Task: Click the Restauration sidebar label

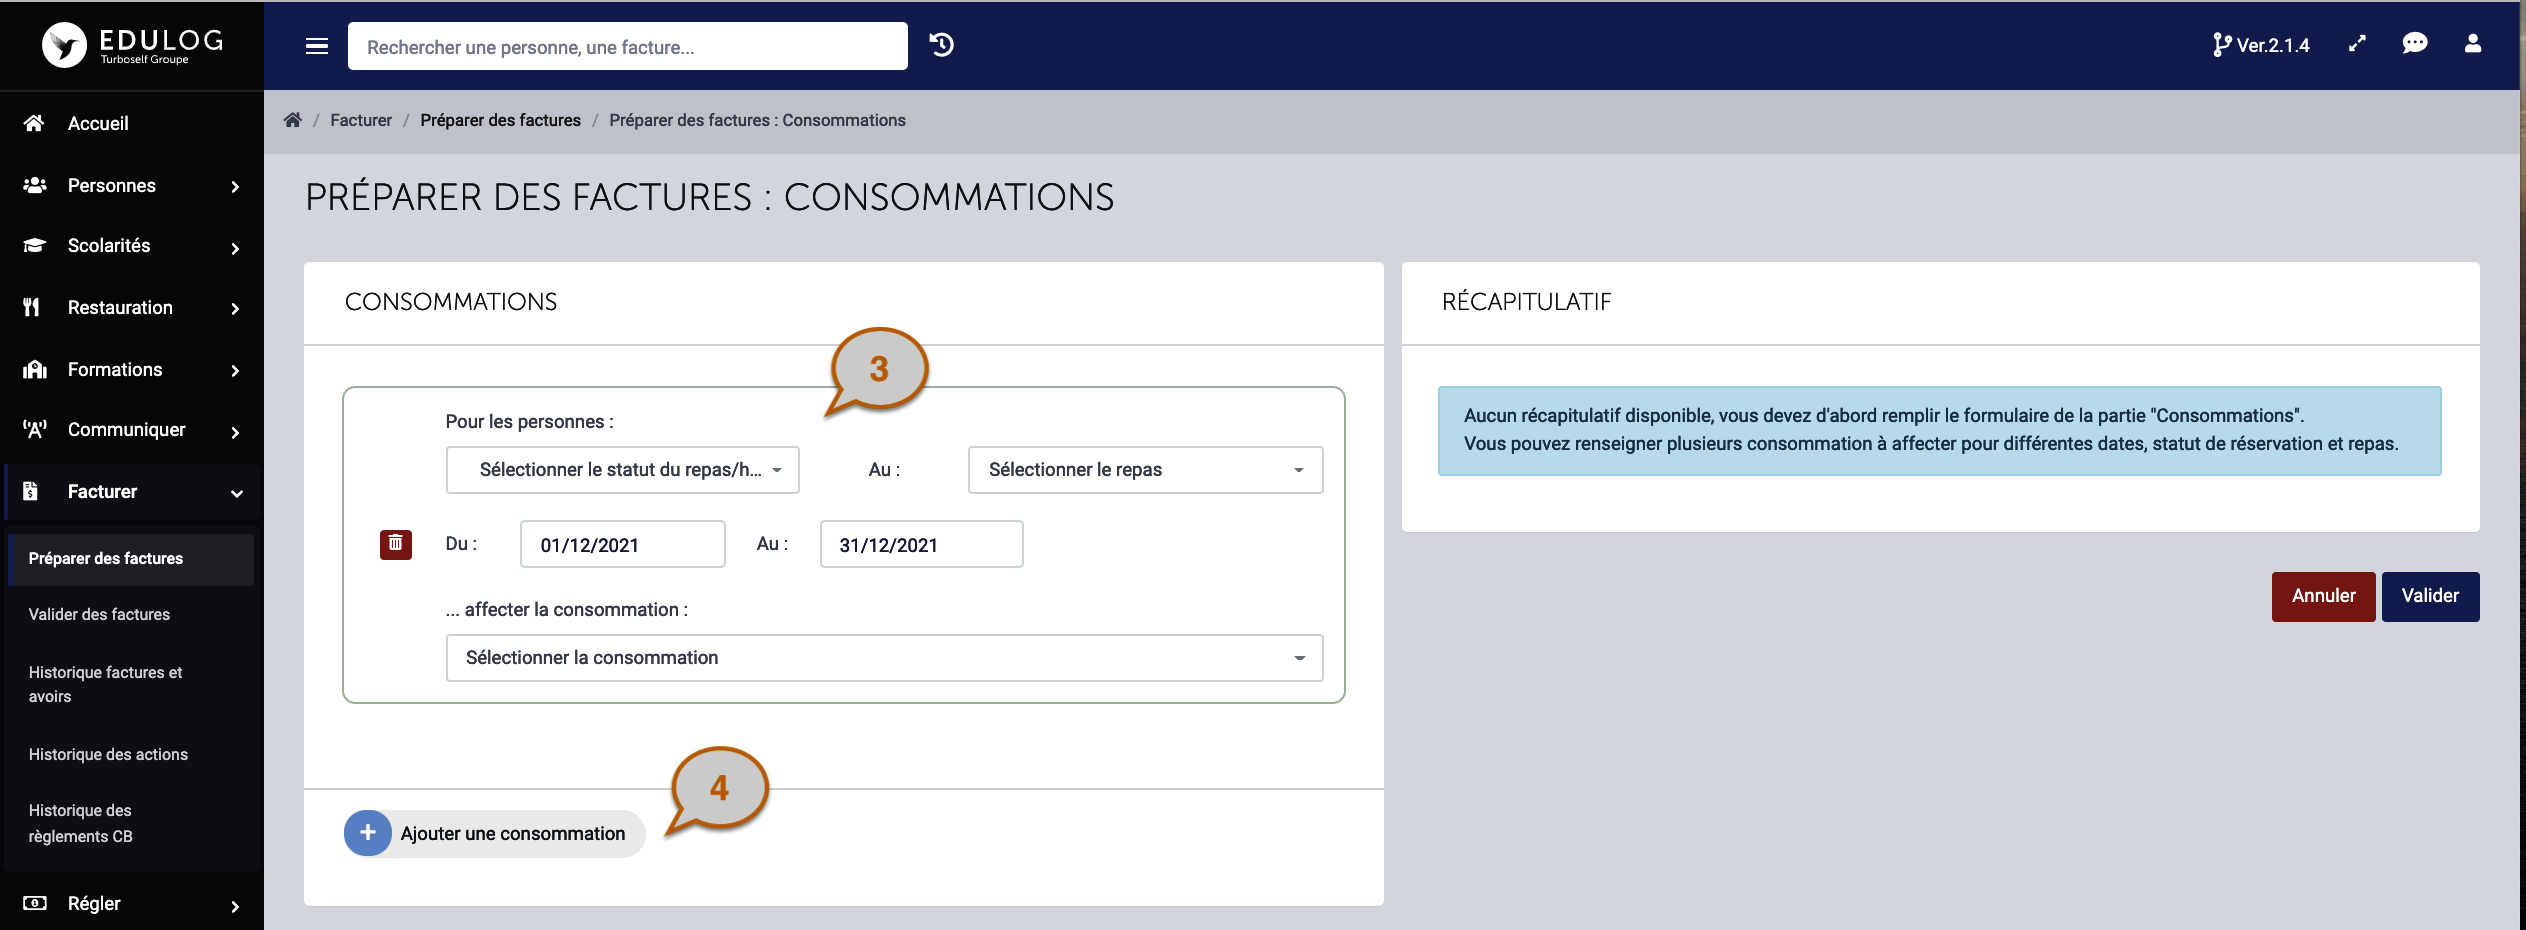Action: (x=120, y=307)
